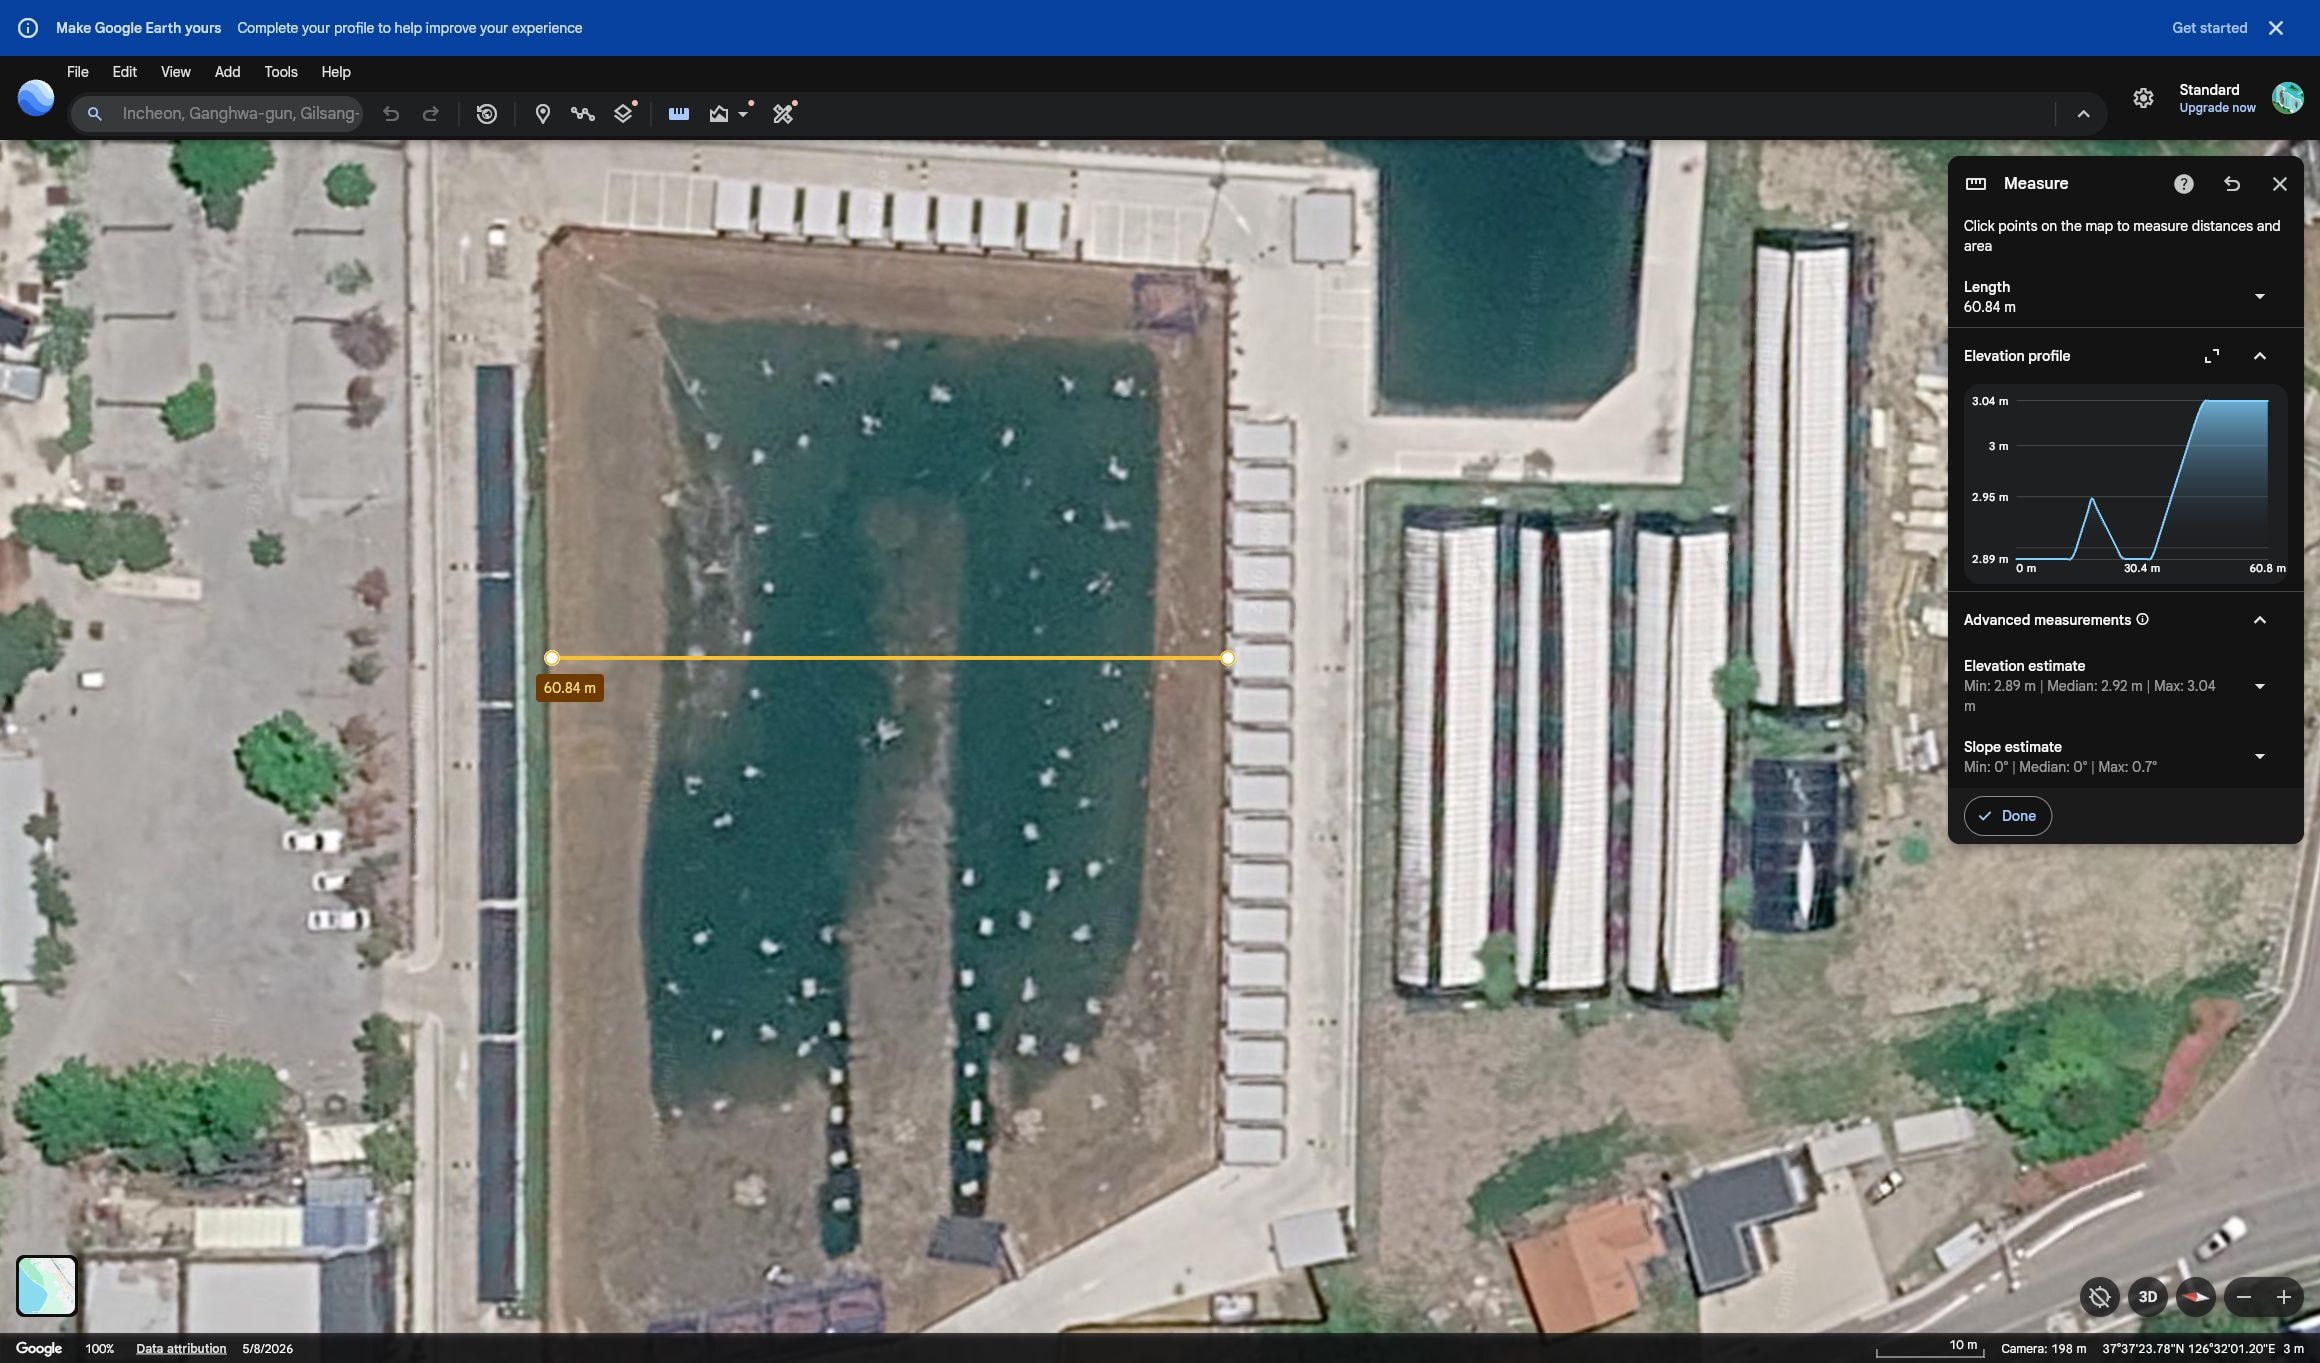
Task: Click the Upgrade now link
Action: [x=2217, y=108]
